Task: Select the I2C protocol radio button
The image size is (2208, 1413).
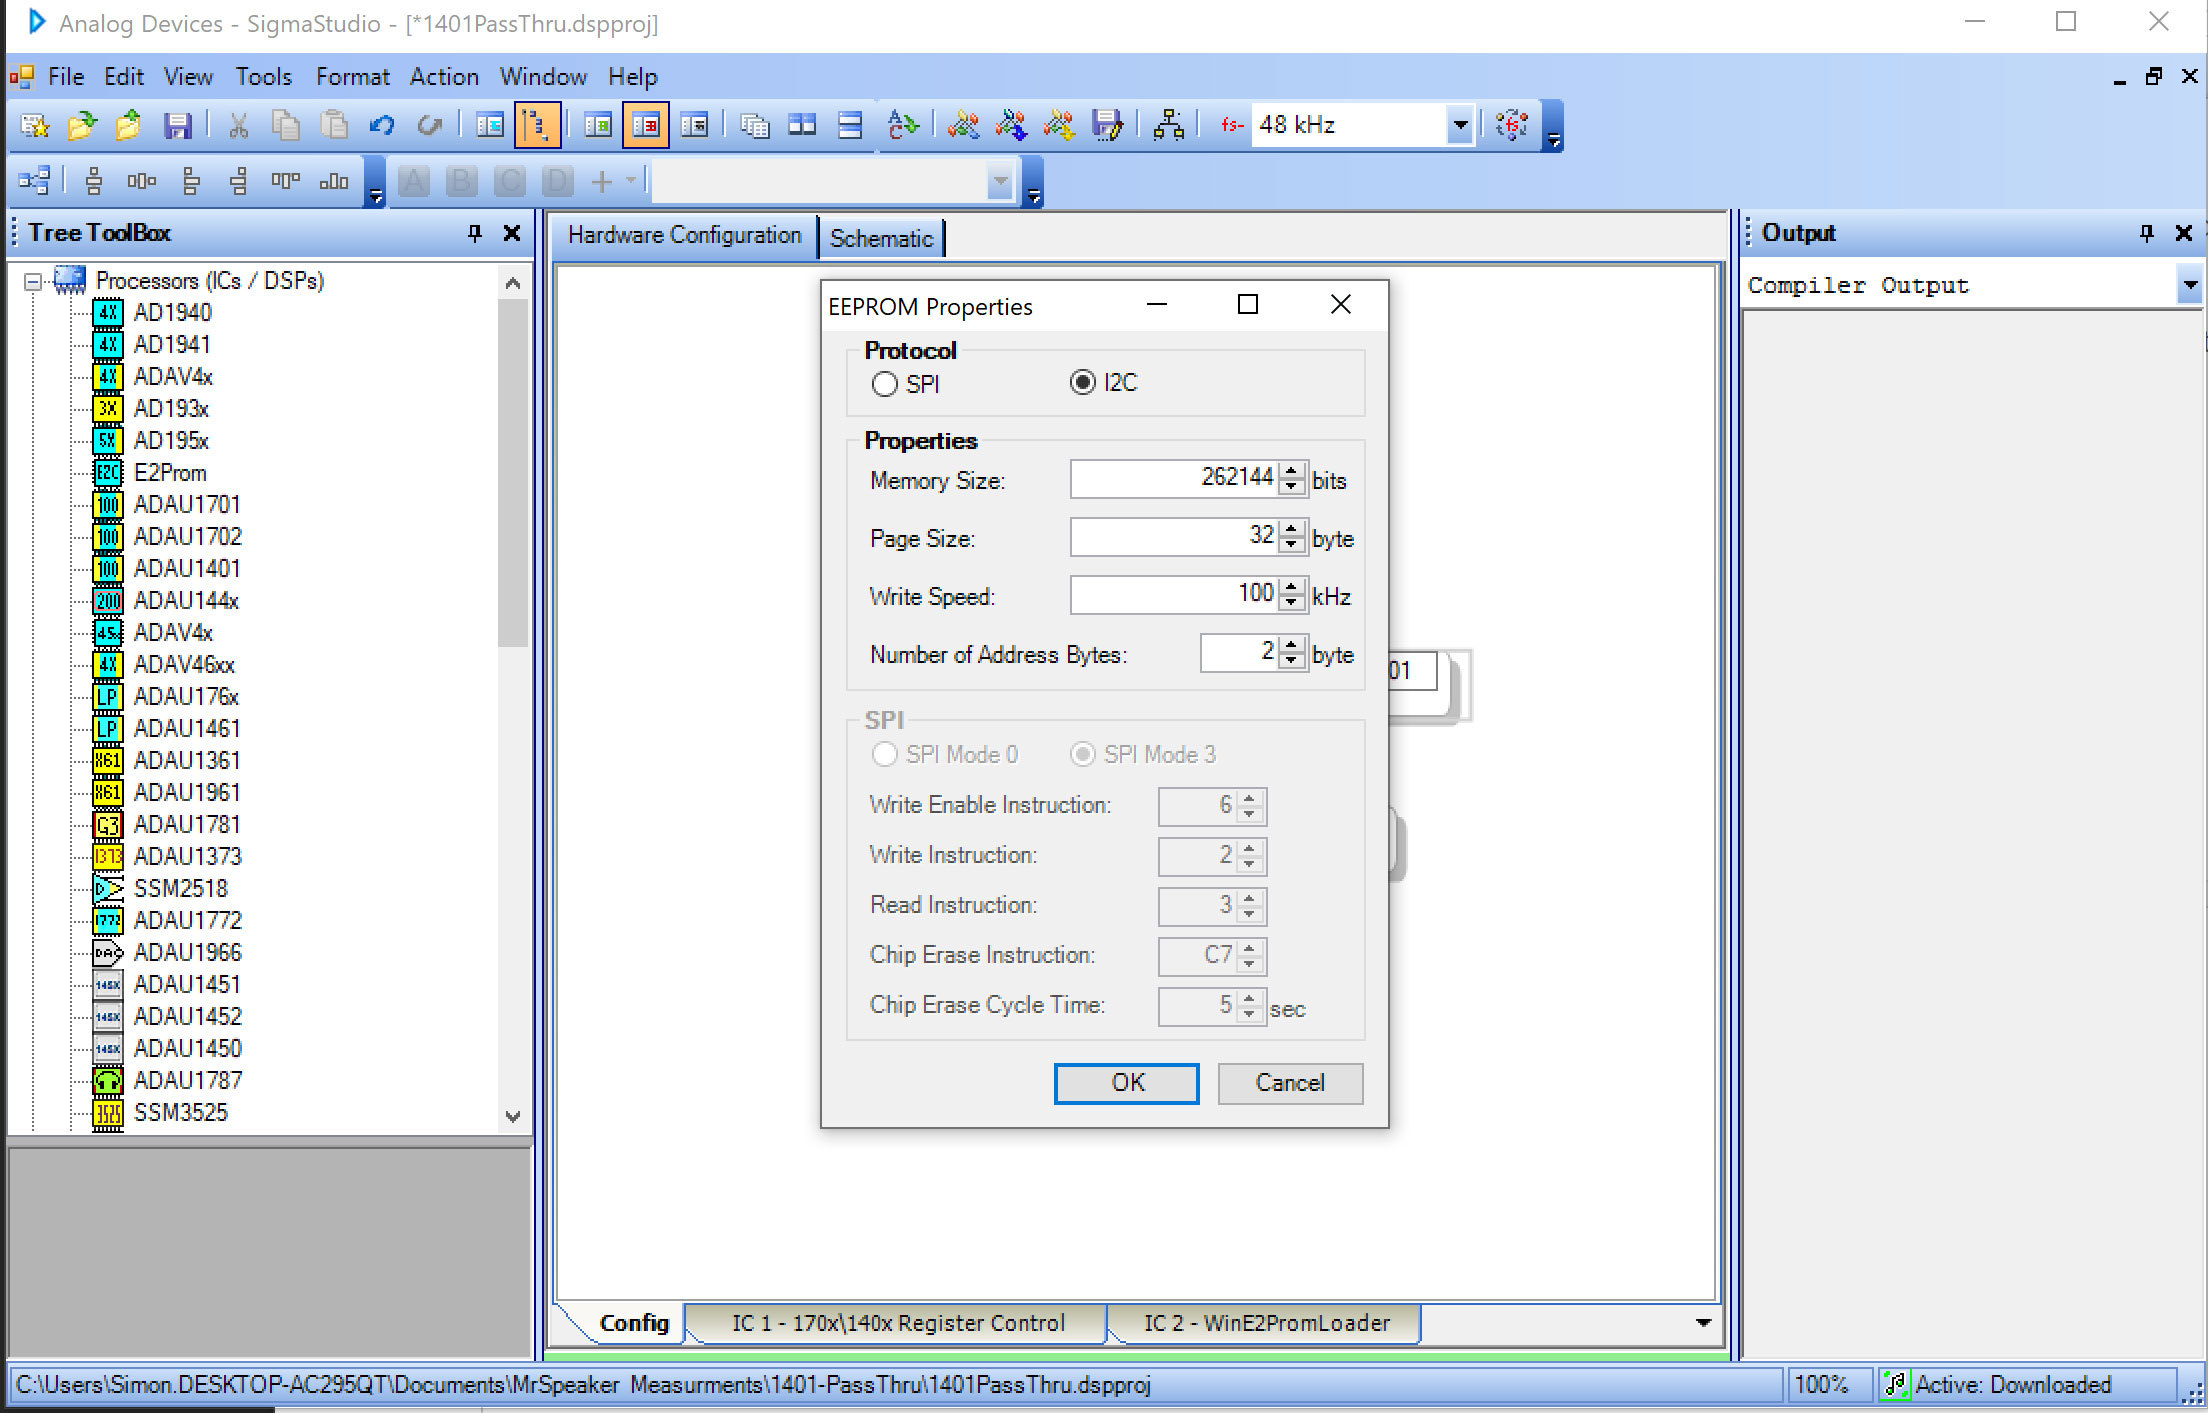Action: (1083, 382)
